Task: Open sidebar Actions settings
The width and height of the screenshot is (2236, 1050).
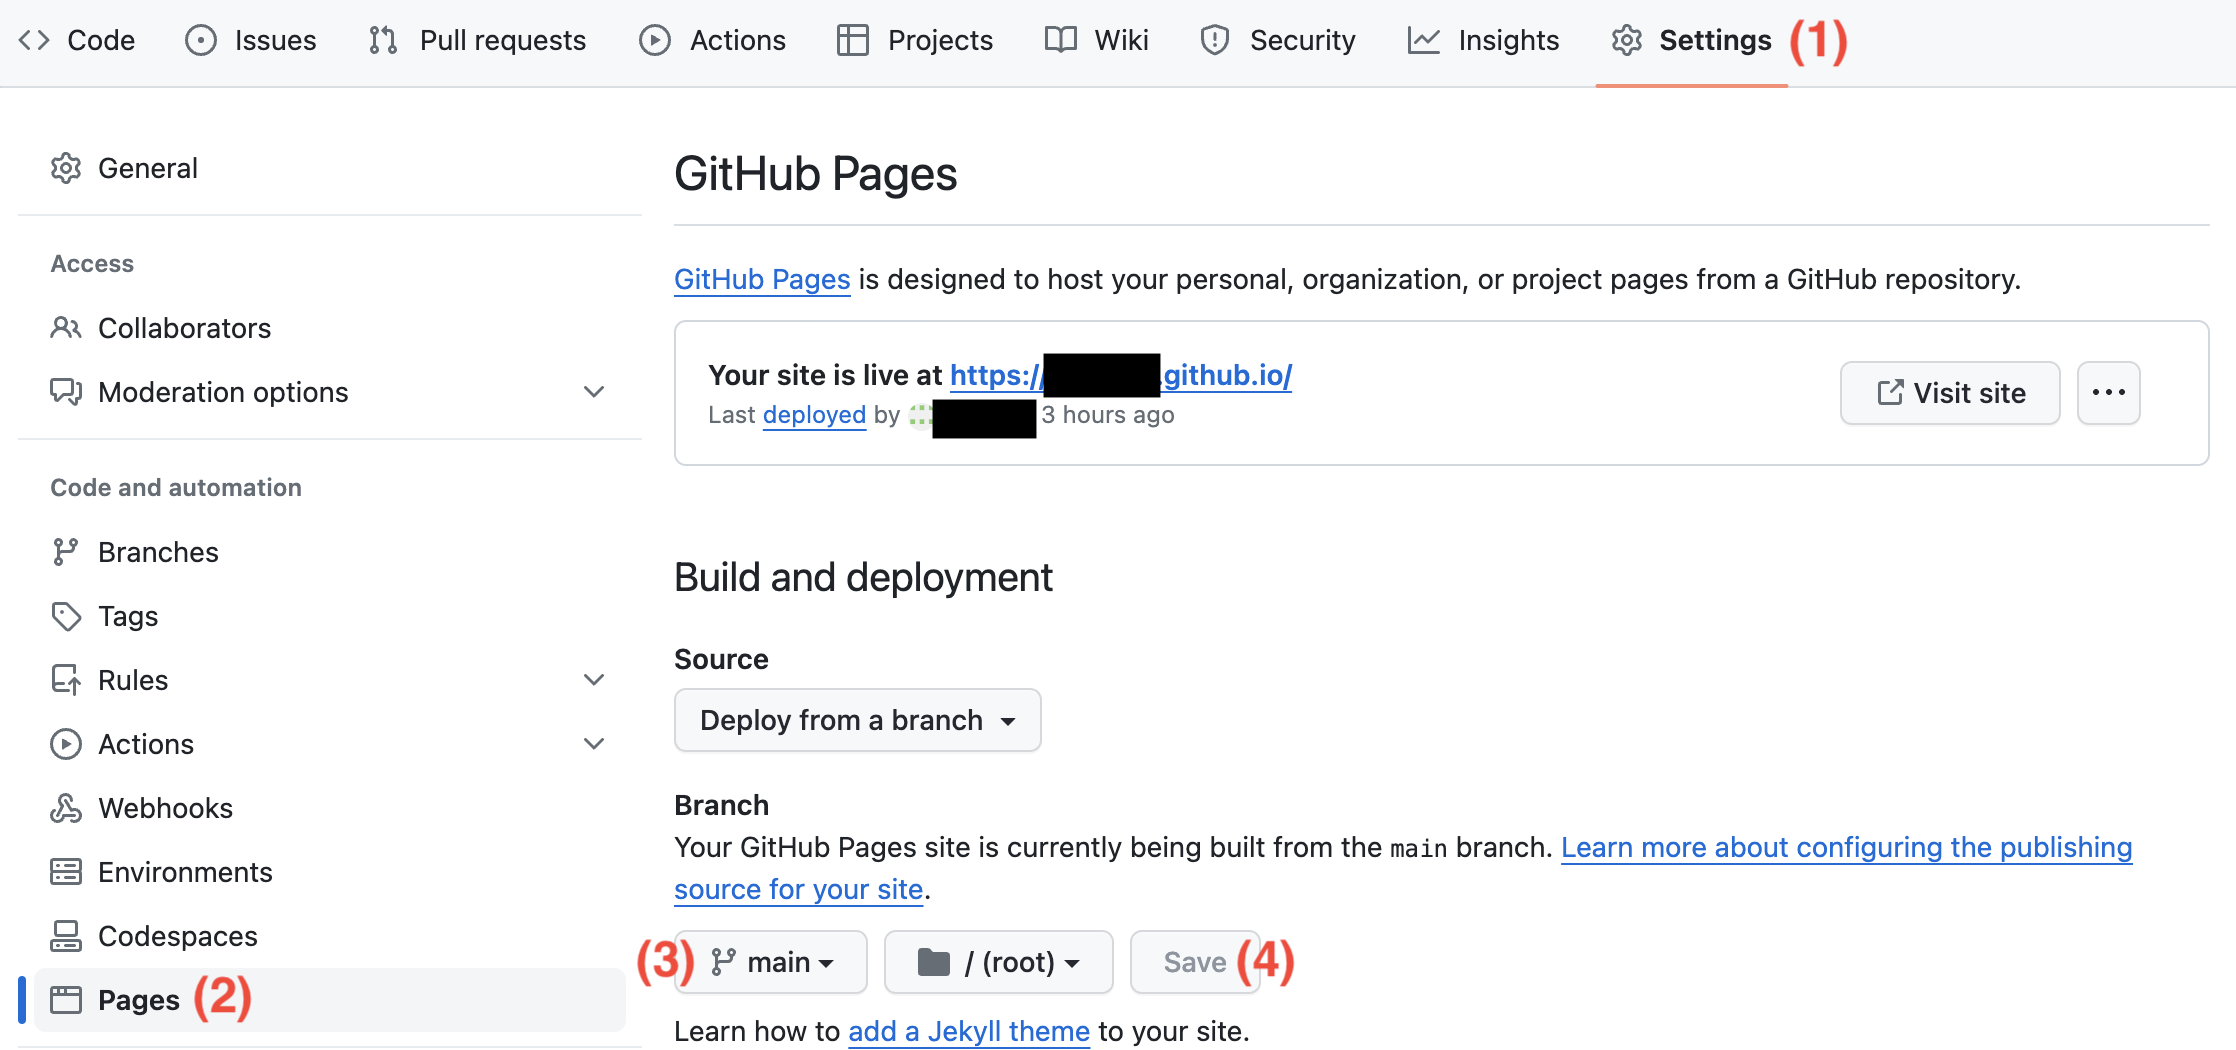Action: click(330, 744)
